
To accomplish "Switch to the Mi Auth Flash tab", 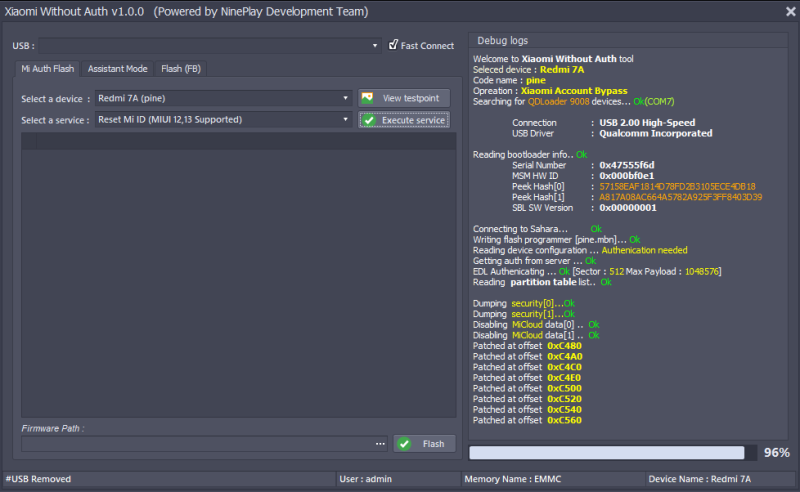I will pos(47,68).
